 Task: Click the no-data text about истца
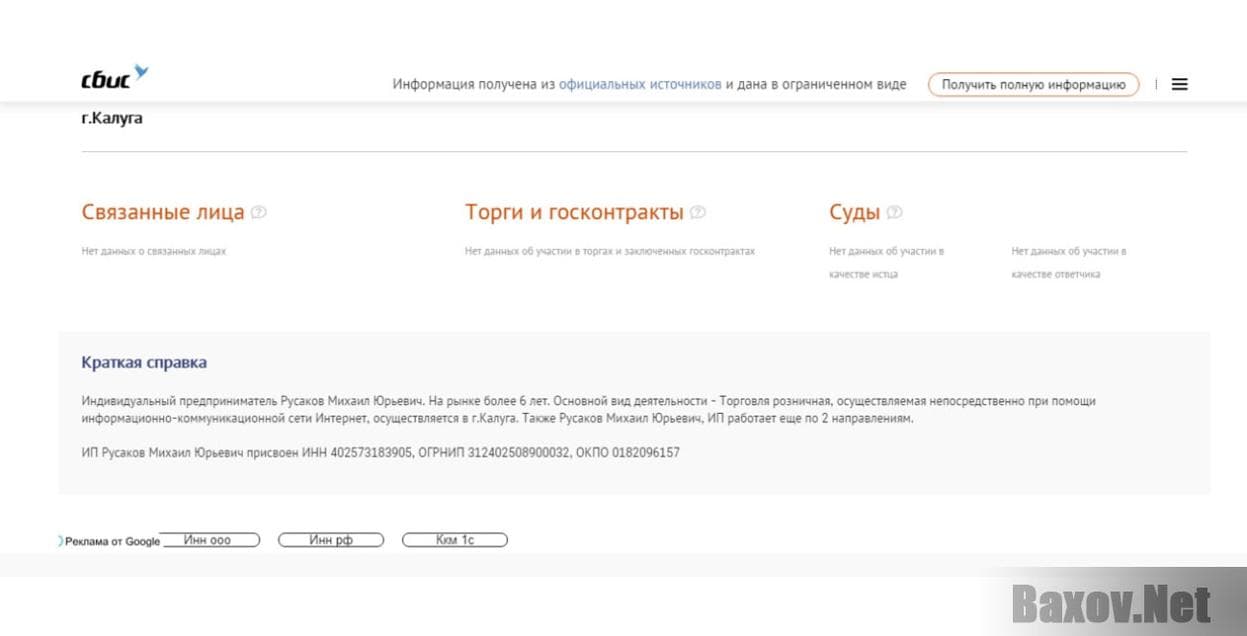tap(886, 262)
